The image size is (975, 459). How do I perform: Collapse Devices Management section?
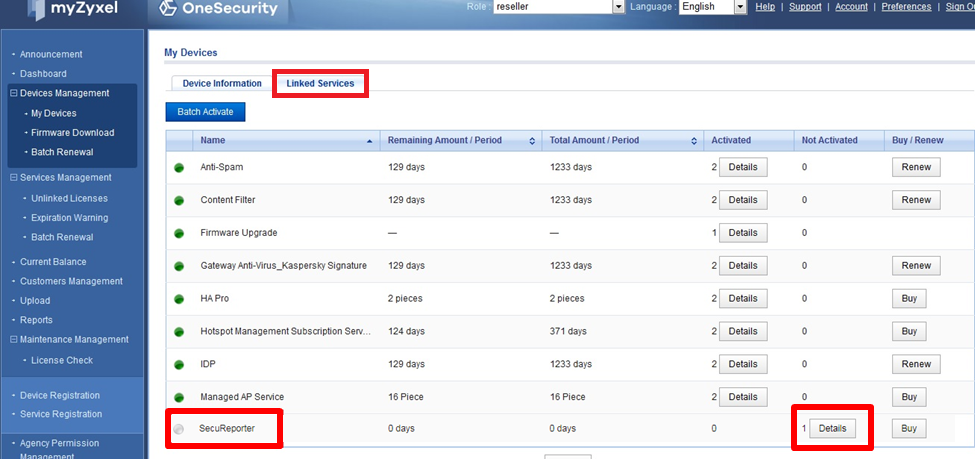click(14, 93)
